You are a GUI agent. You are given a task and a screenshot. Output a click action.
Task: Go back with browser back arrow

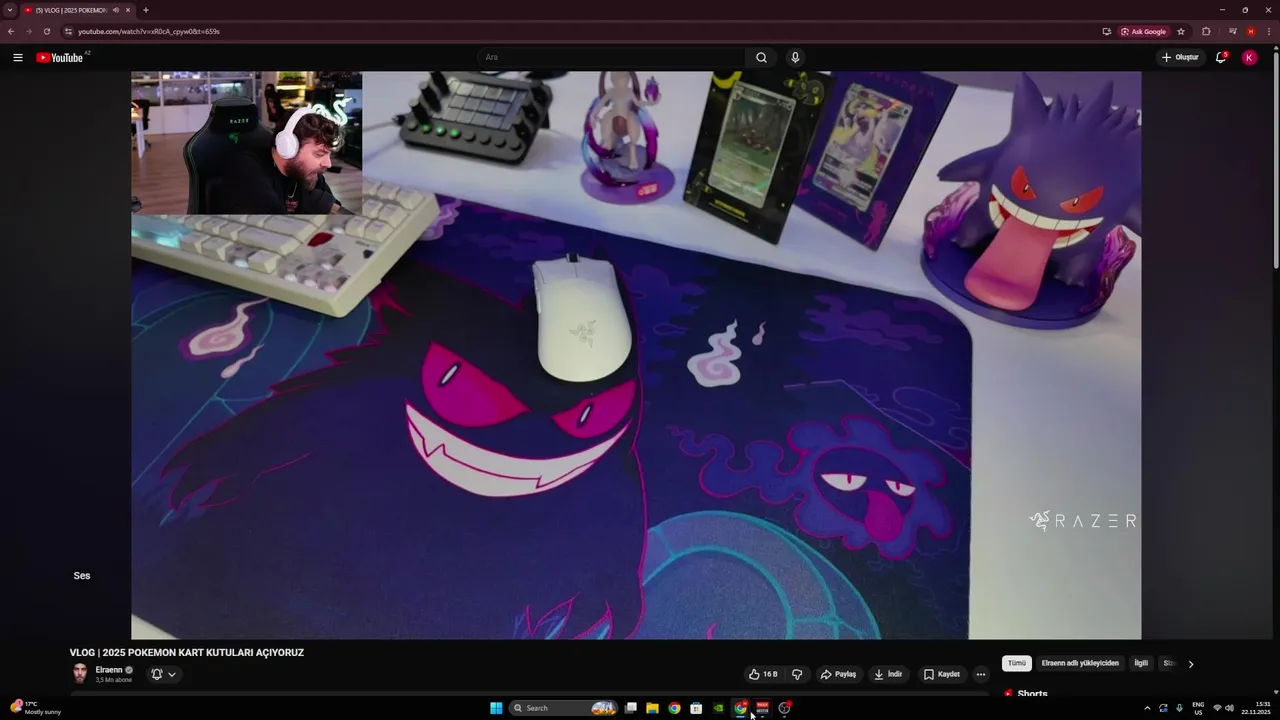pos(11,31)
